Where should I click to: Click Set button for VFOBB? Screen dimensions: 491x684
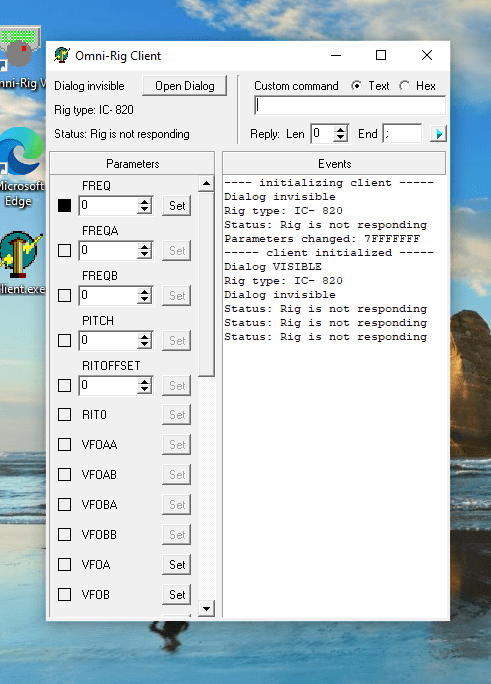(x=177, y=534)
